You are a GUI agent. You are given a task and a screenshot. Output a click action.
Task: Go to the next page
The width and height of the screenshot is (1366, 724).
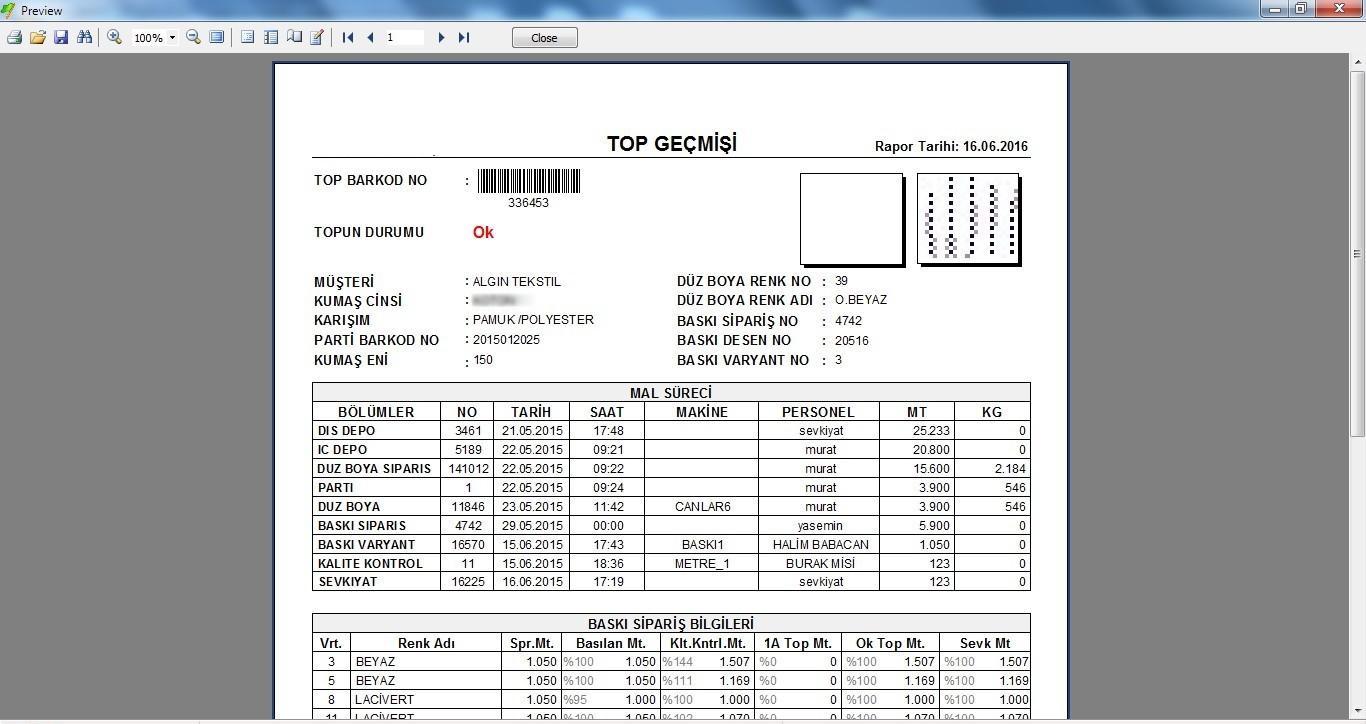[x=441, y=37]
